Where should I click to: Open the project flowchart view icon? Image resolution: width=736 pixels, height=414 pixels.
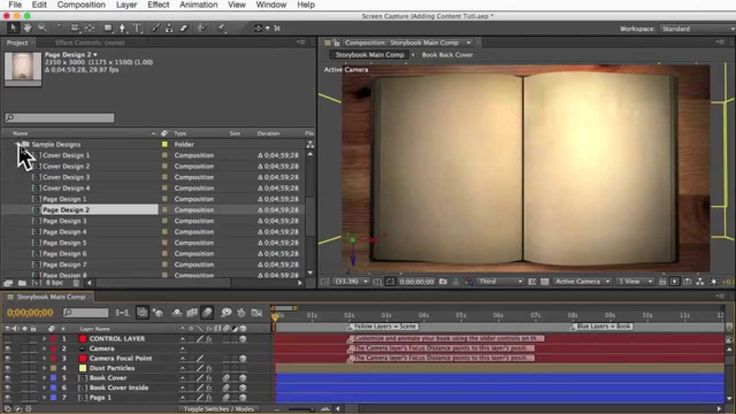[310, 145]
